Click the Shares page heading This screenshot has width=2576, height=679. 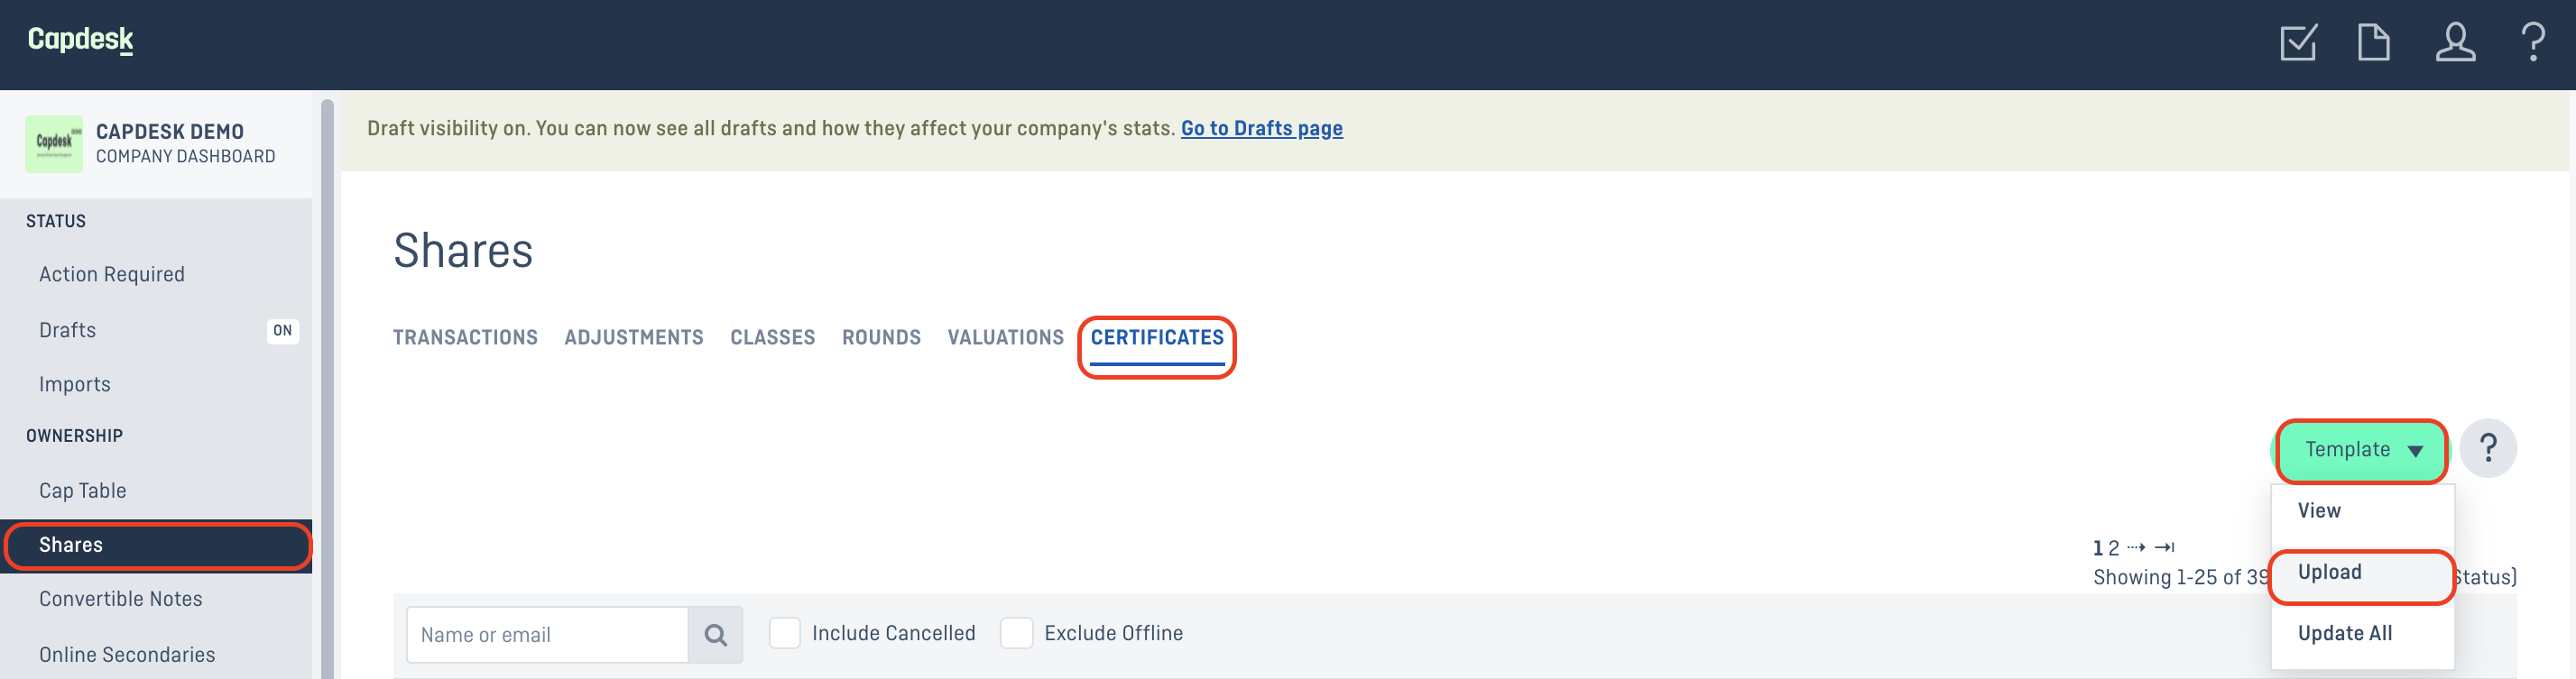click(463, 250)
